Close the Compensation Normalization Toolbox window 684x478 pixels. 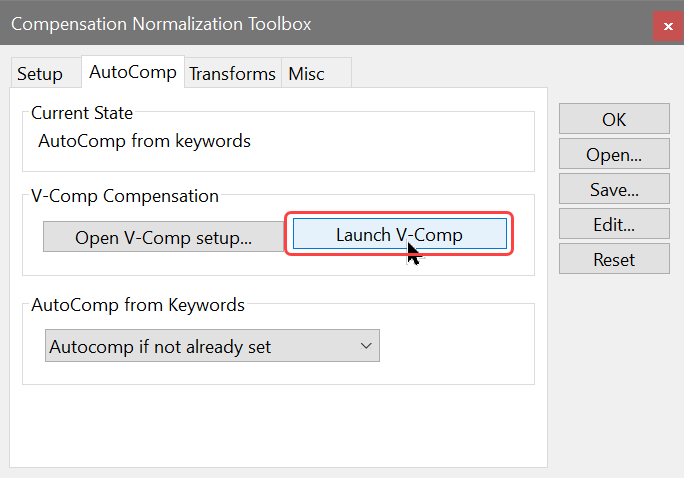click(x=668, y=24)
